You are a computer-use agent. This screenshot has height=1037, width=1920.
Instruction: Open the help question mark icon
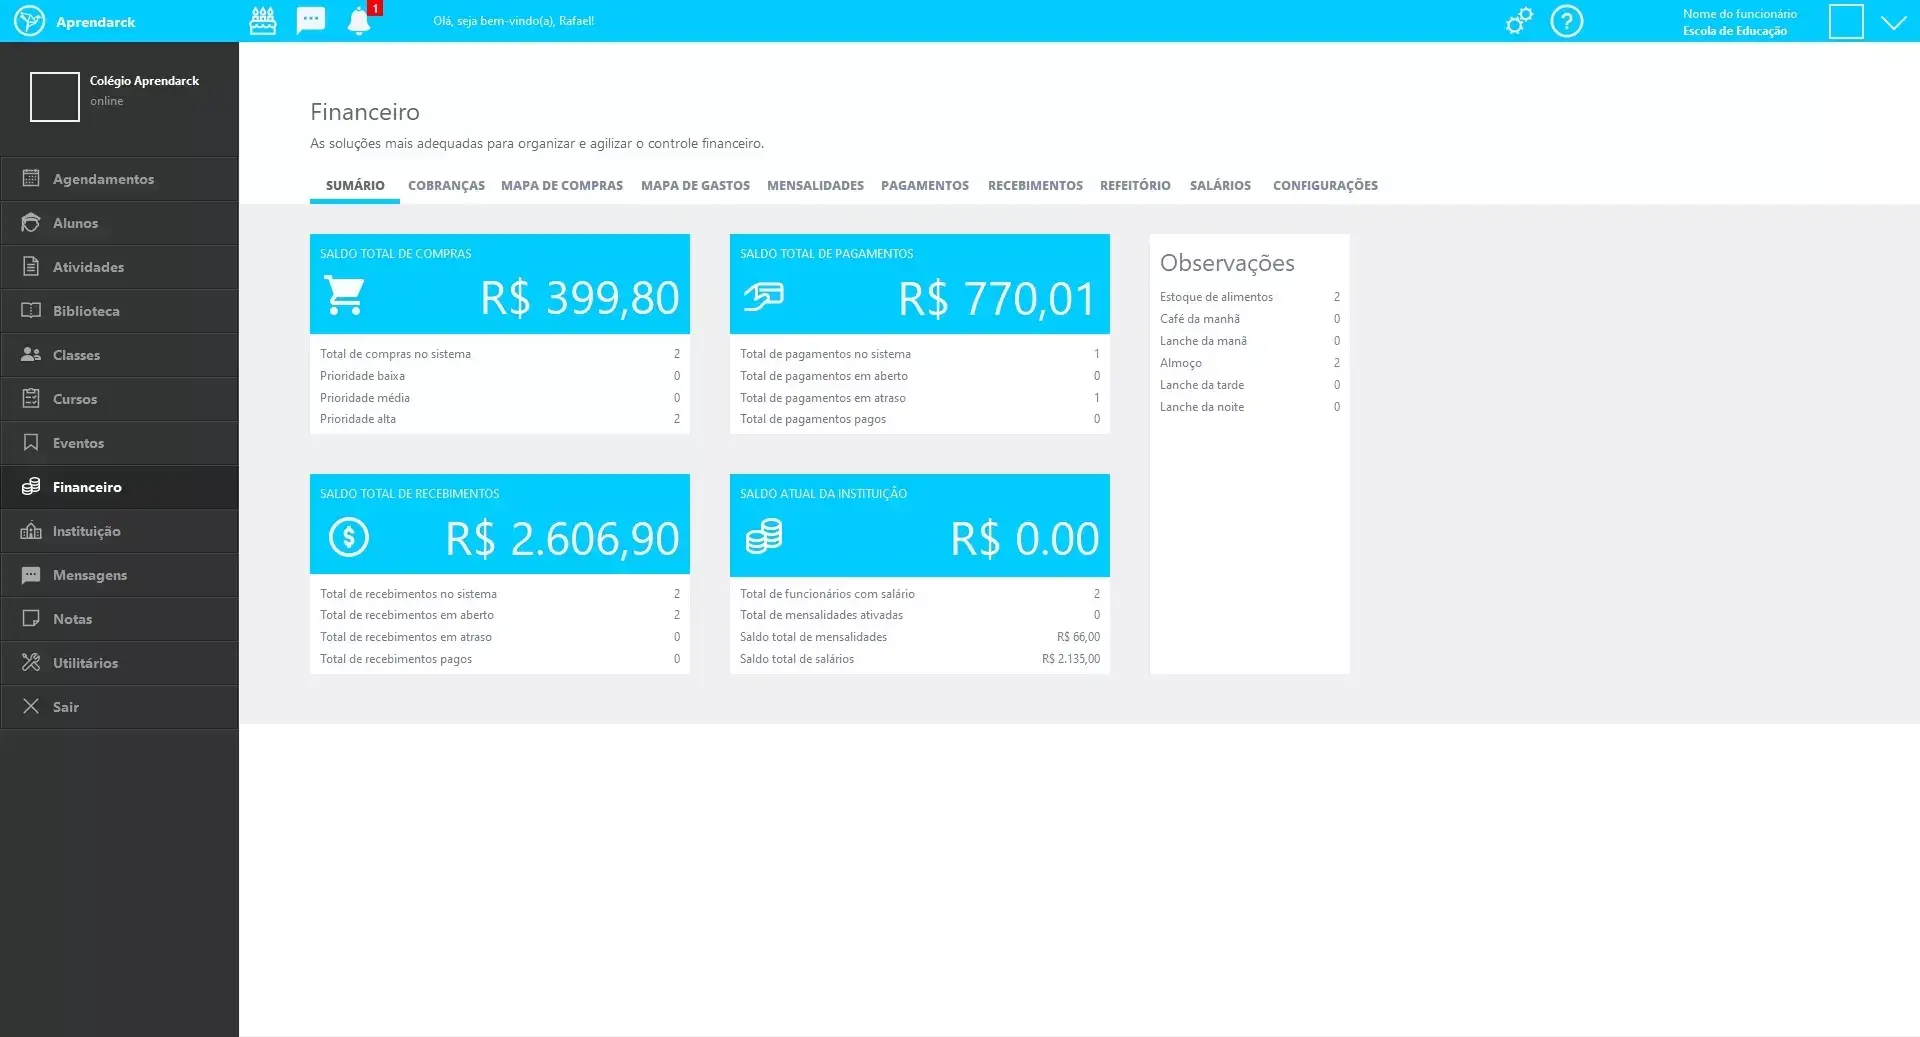pyautogui.click(x=1567, y=21)
